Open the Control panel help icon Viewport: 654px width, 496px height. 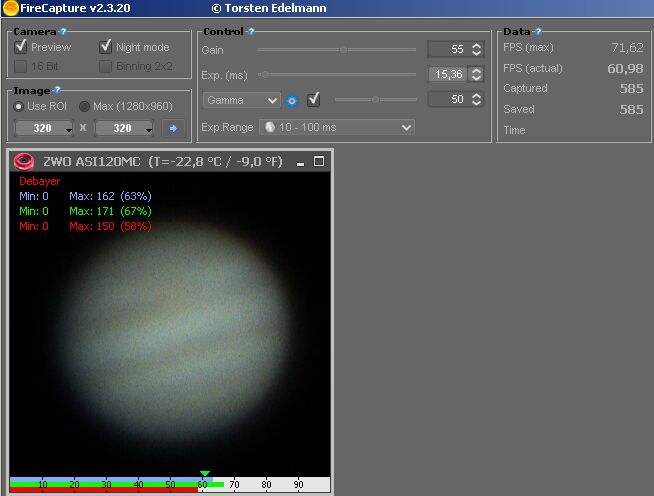click(x=250, y=32)
